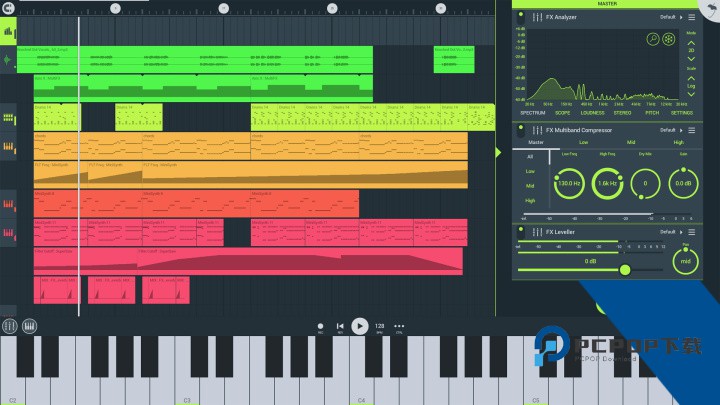The width and height of the screenshot is (720, 405).
Task: Click the FL Studio fruit logo corner button
Action: (710, 10)
